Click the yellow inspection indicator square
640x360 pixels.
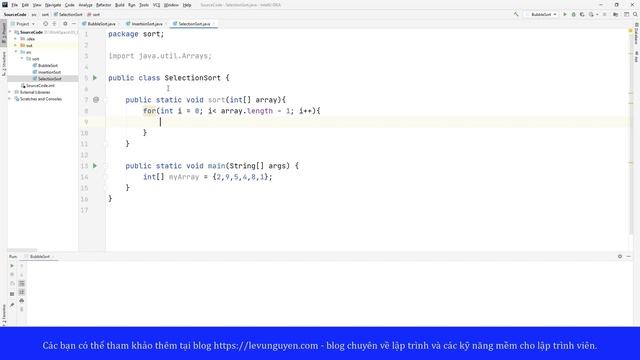[631, 30]
